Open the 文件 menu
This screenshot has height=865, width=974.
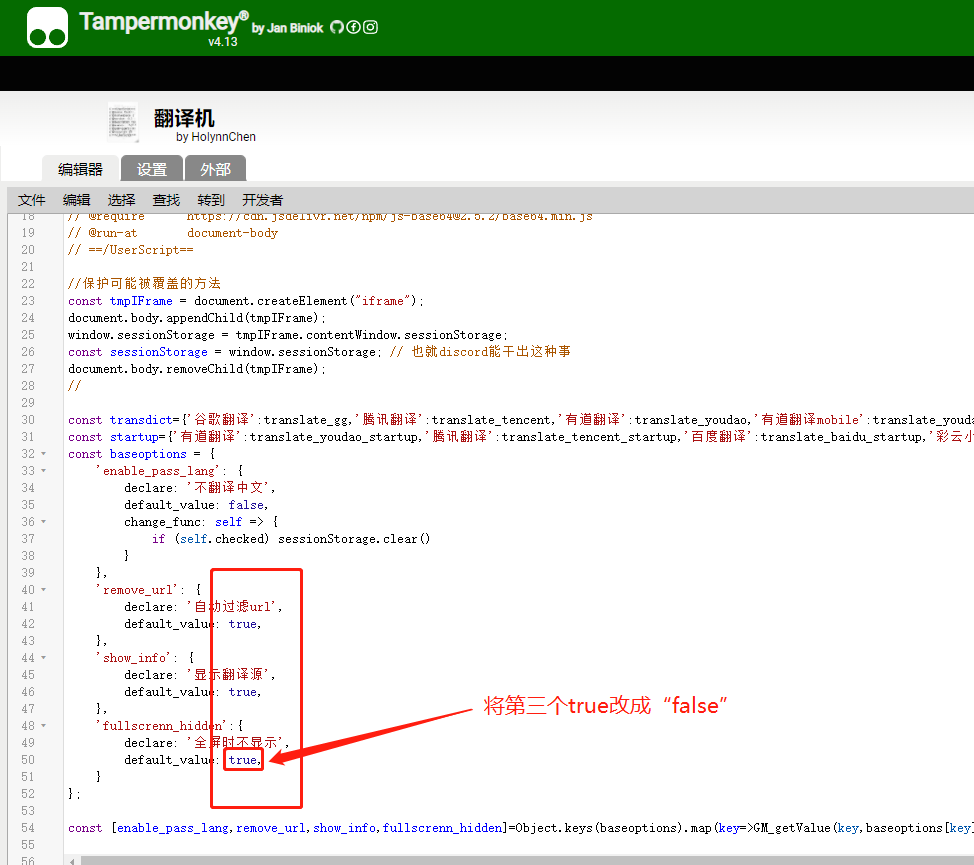coord(32,200)
